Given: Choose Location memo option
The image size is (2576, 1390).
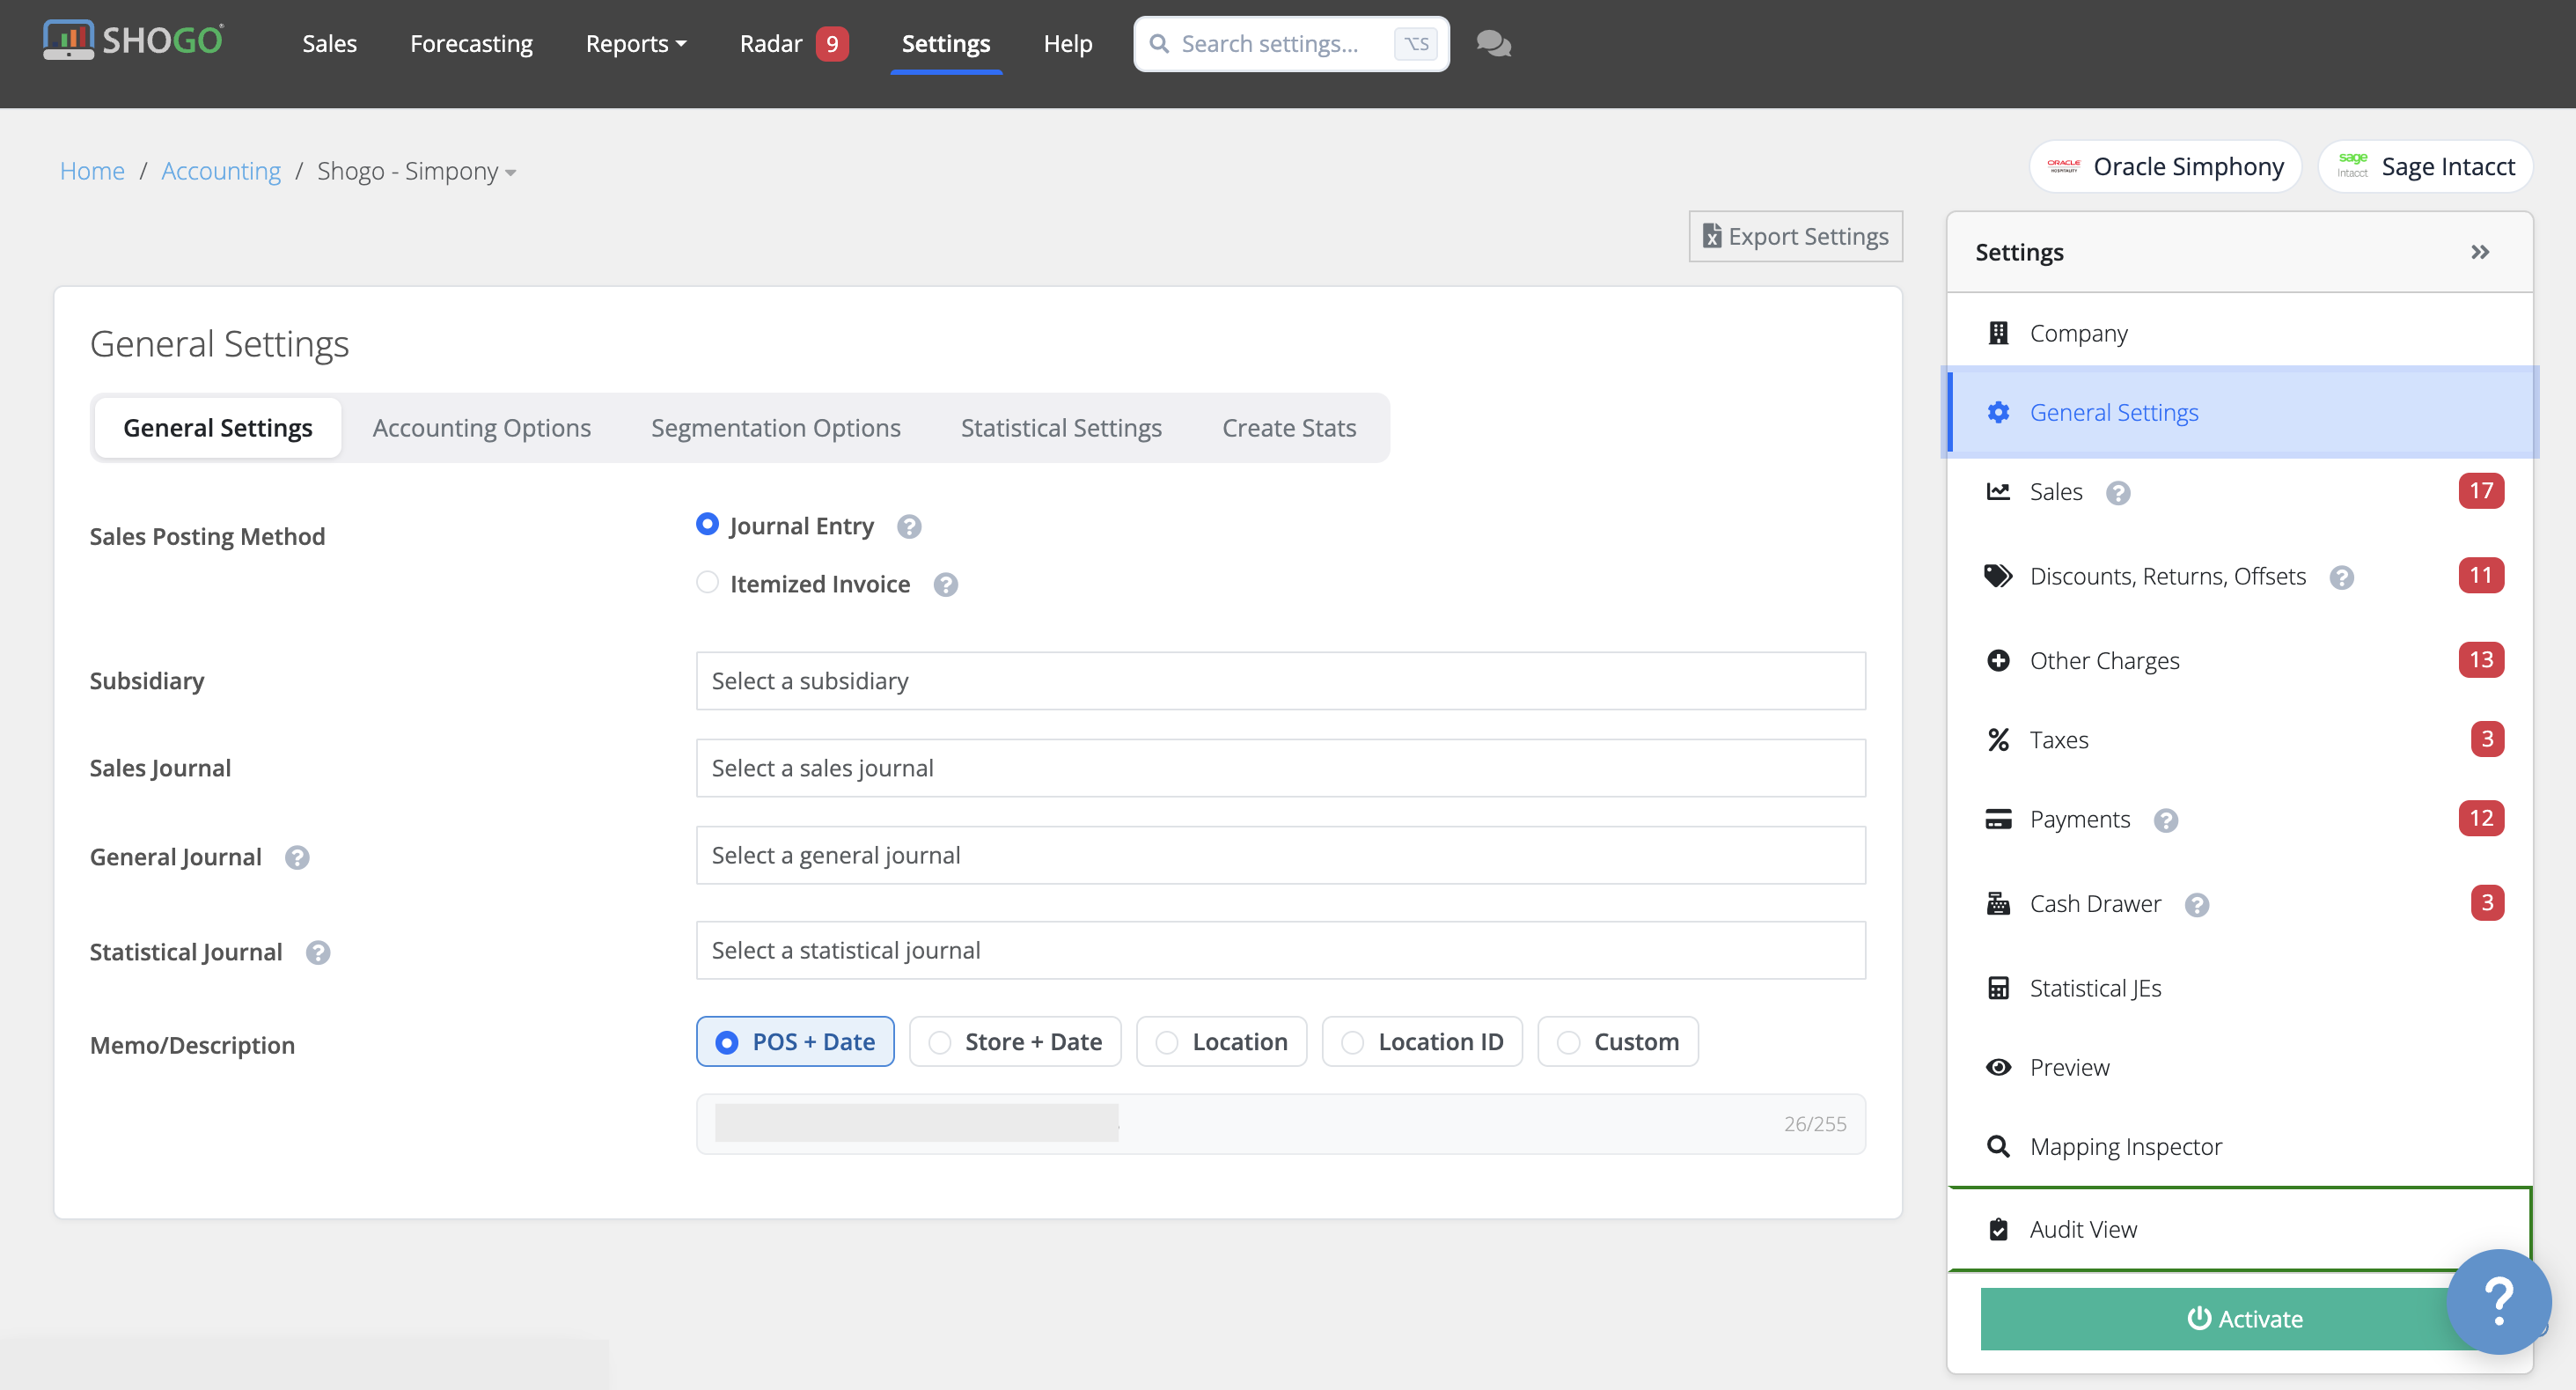Looking at the screenshot, I should pyautogui.click(x=1221, y=1041).
